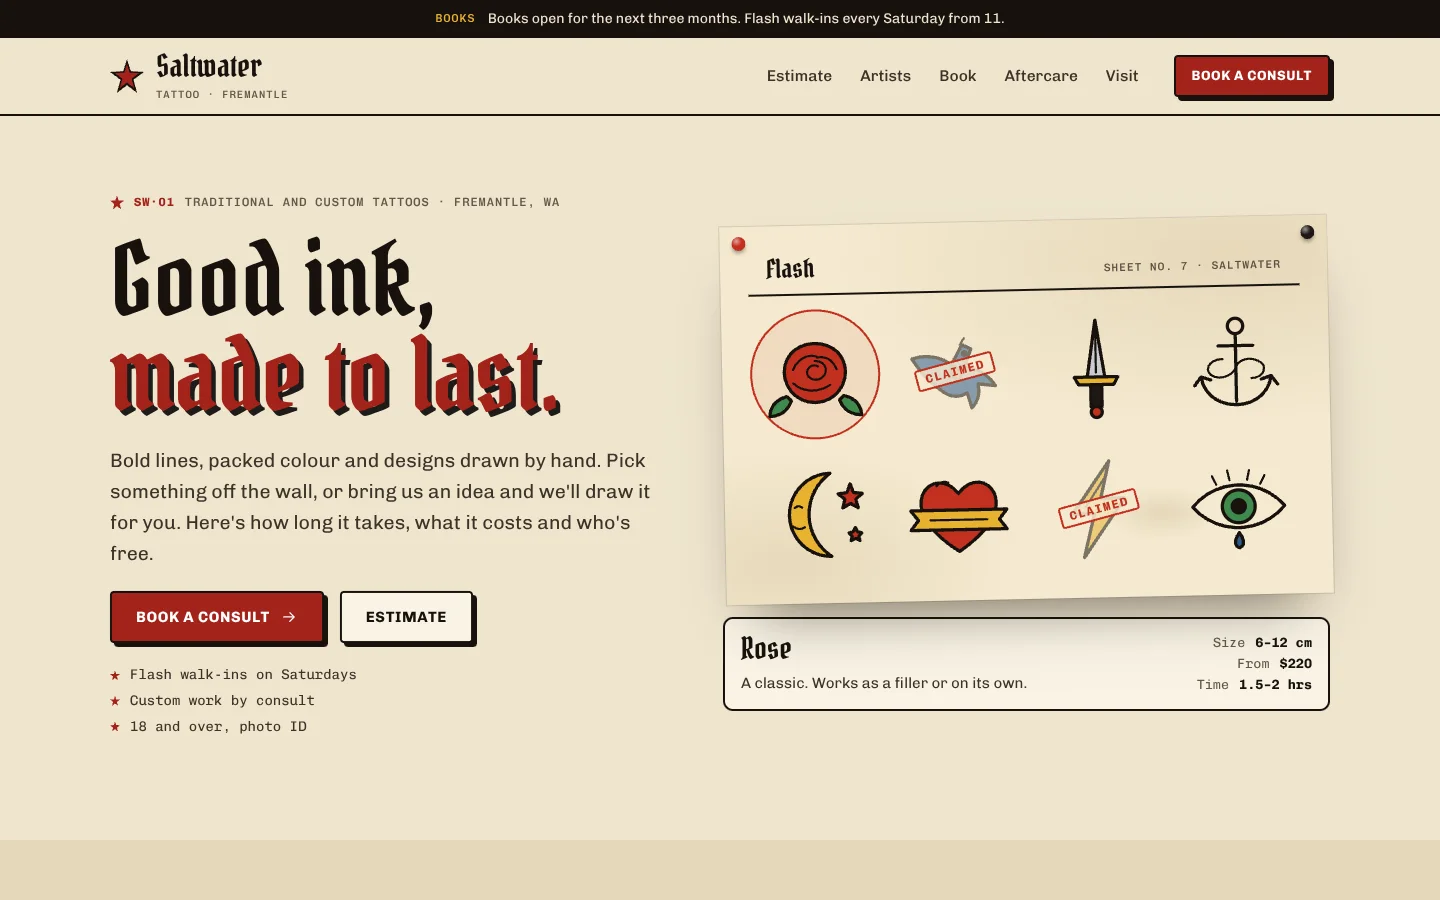Click the hero Book a Consult button

pyautogui.click(x=217, y=617)
